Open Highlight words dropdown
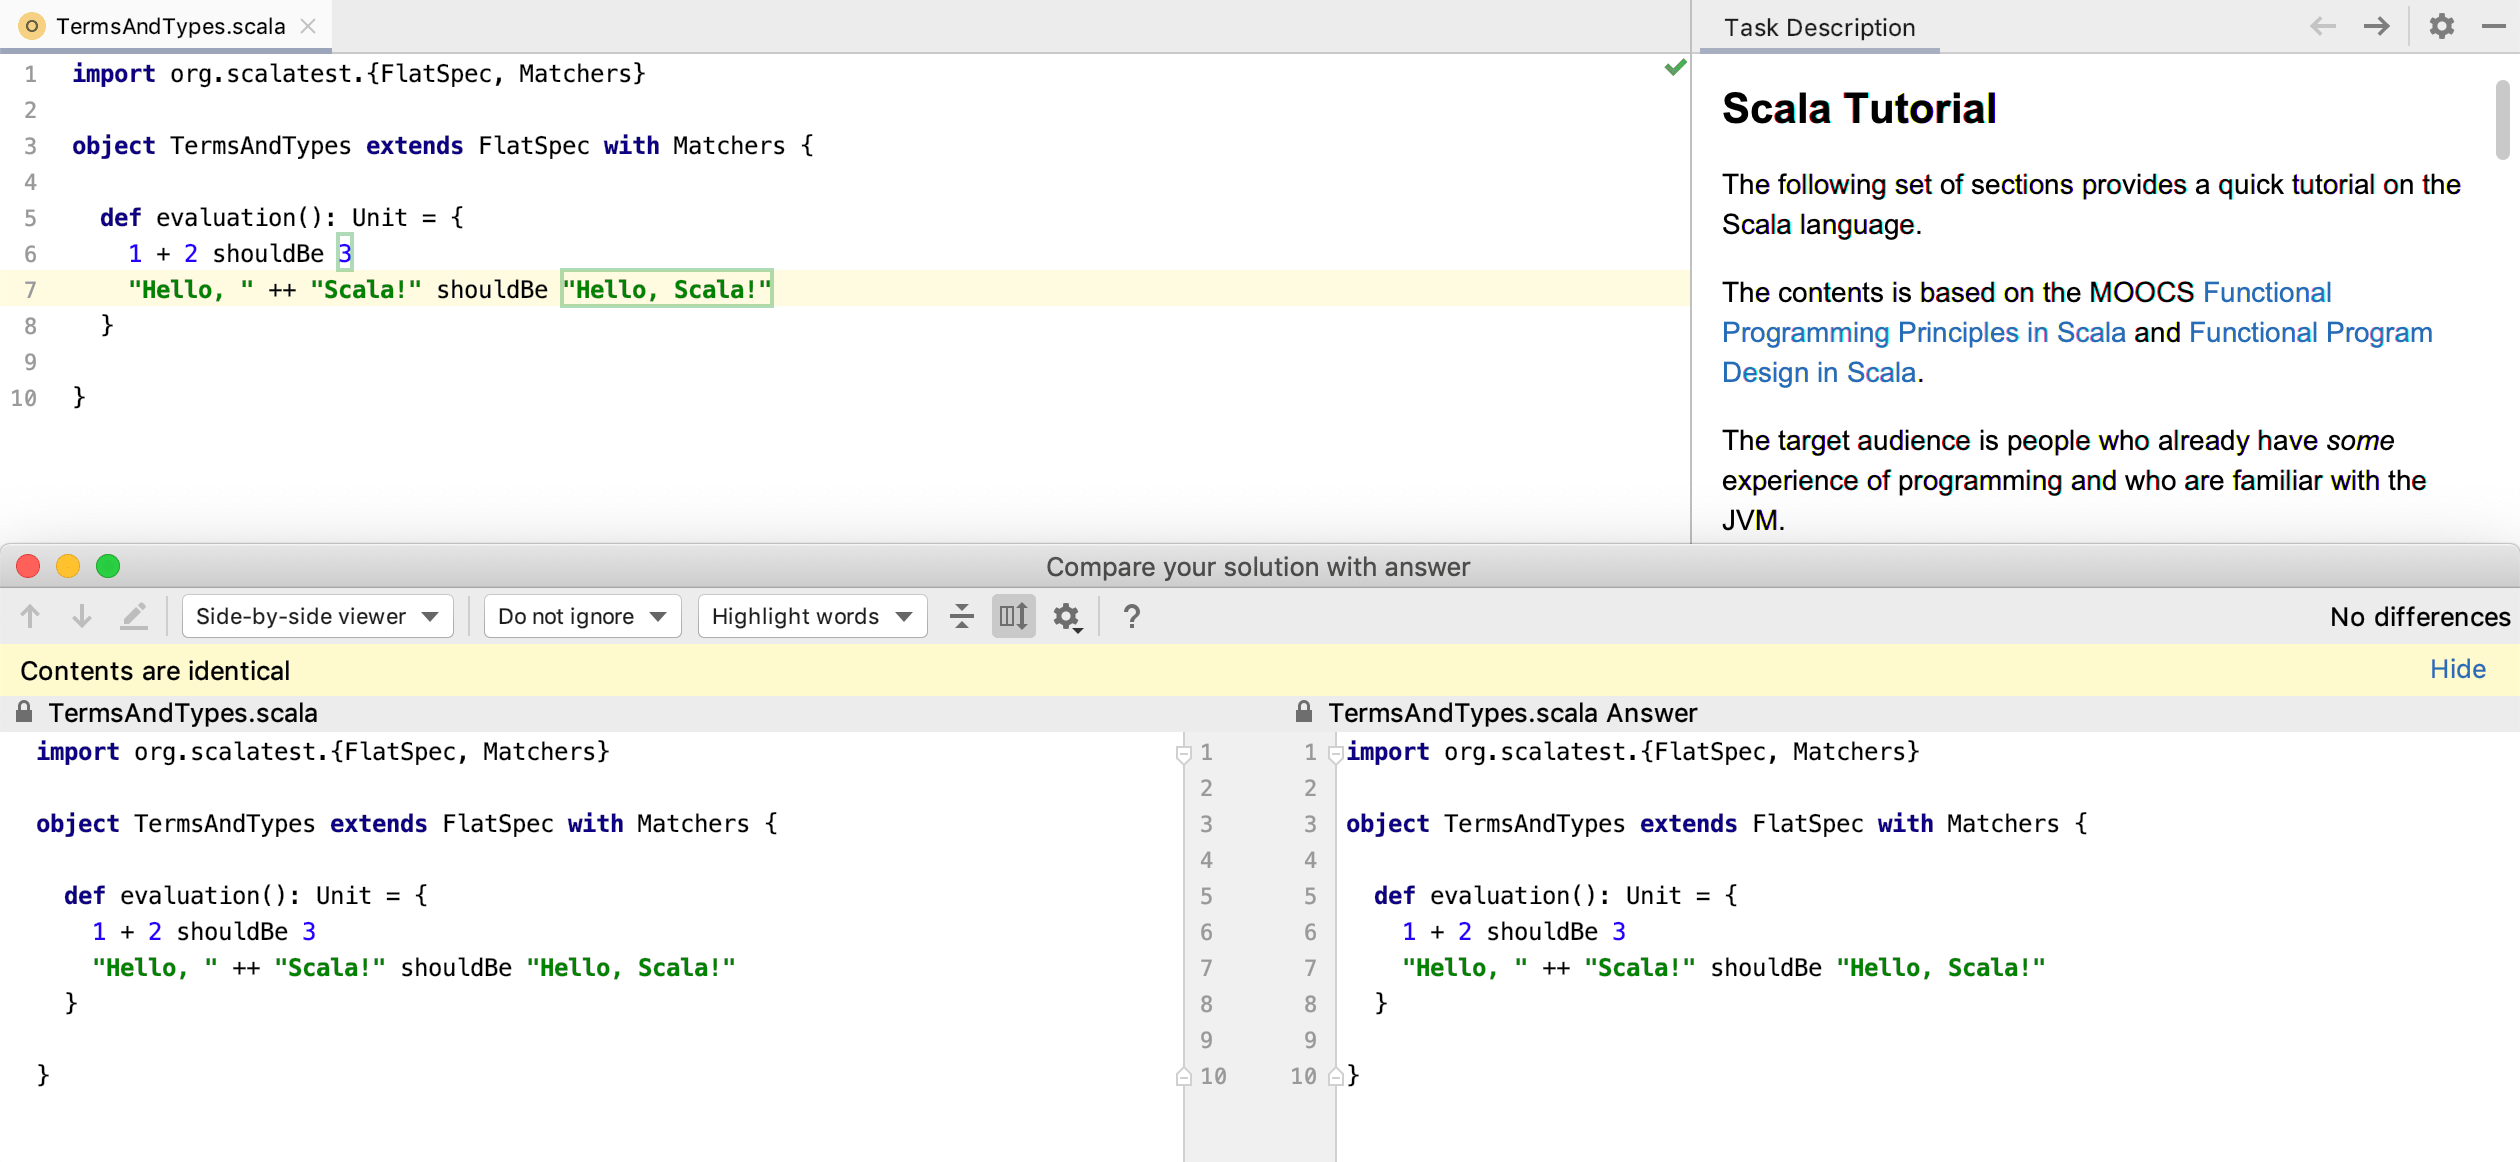Viewport: 2520px width, 1162px height. (x=812, y=616)
